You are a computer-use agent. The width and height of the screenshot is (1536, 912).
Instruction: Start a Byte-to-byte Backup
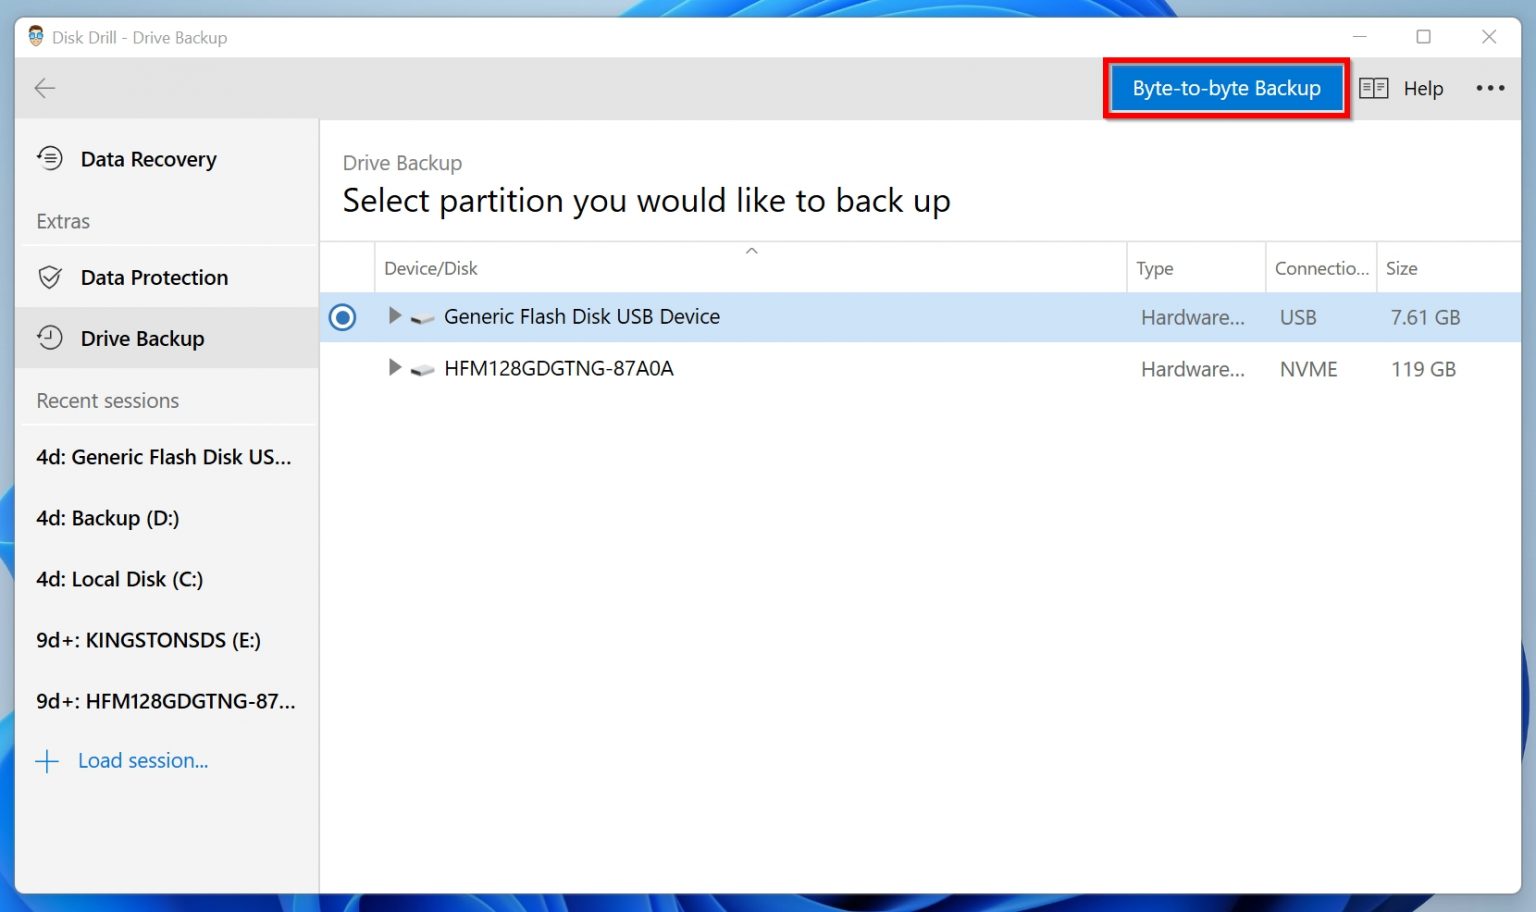[x=1225, y=88]
